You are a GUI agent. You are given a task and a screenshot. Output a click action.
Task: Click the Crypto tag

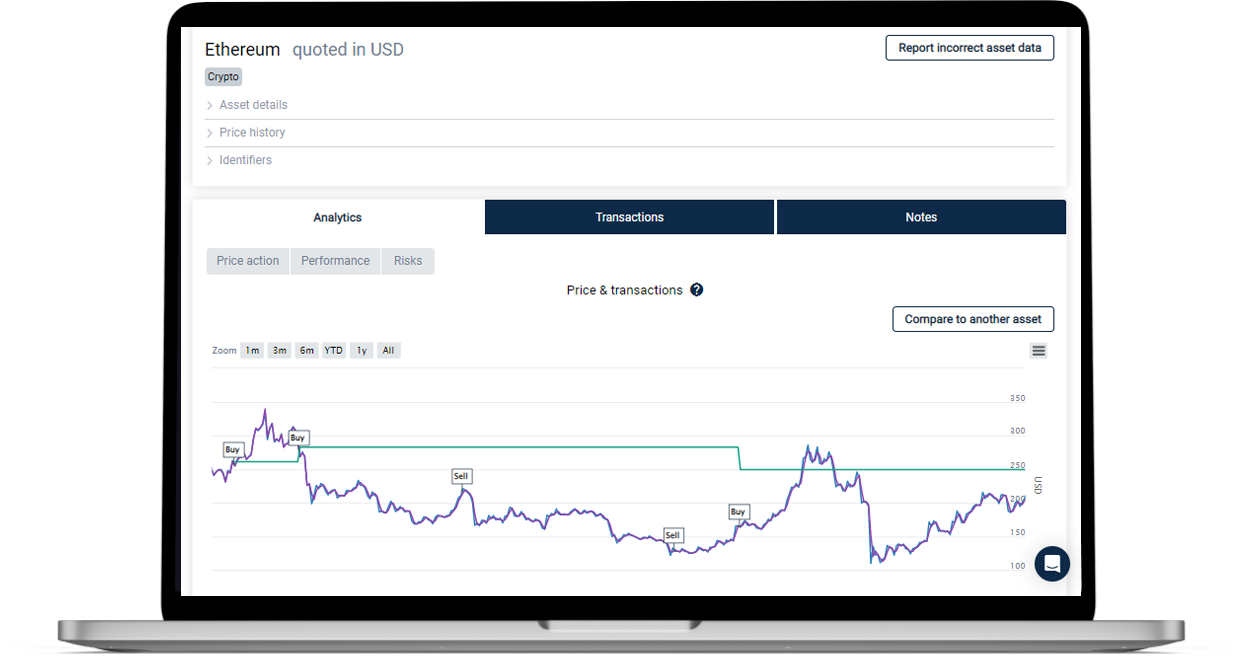coord(223,77)
